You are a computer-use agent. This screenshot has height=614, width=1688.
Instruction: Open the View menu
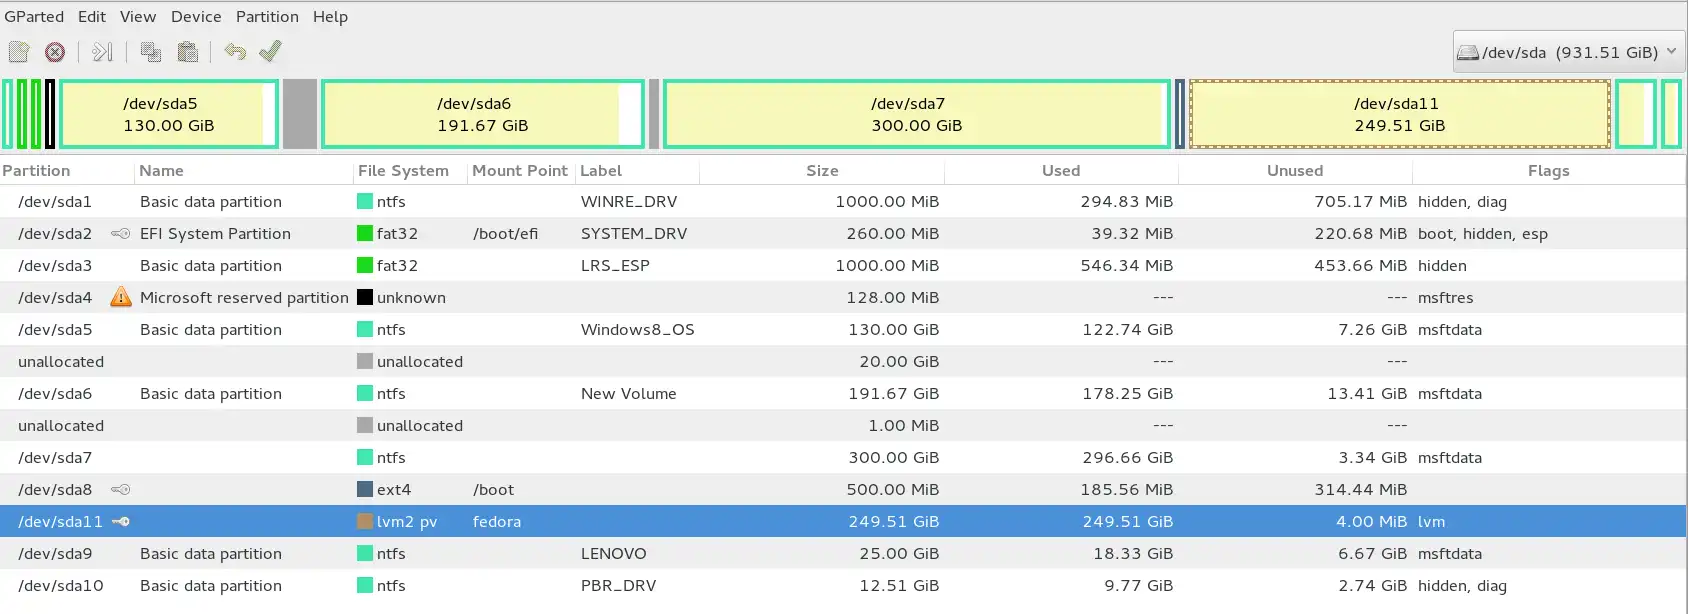tap(138, 17)
